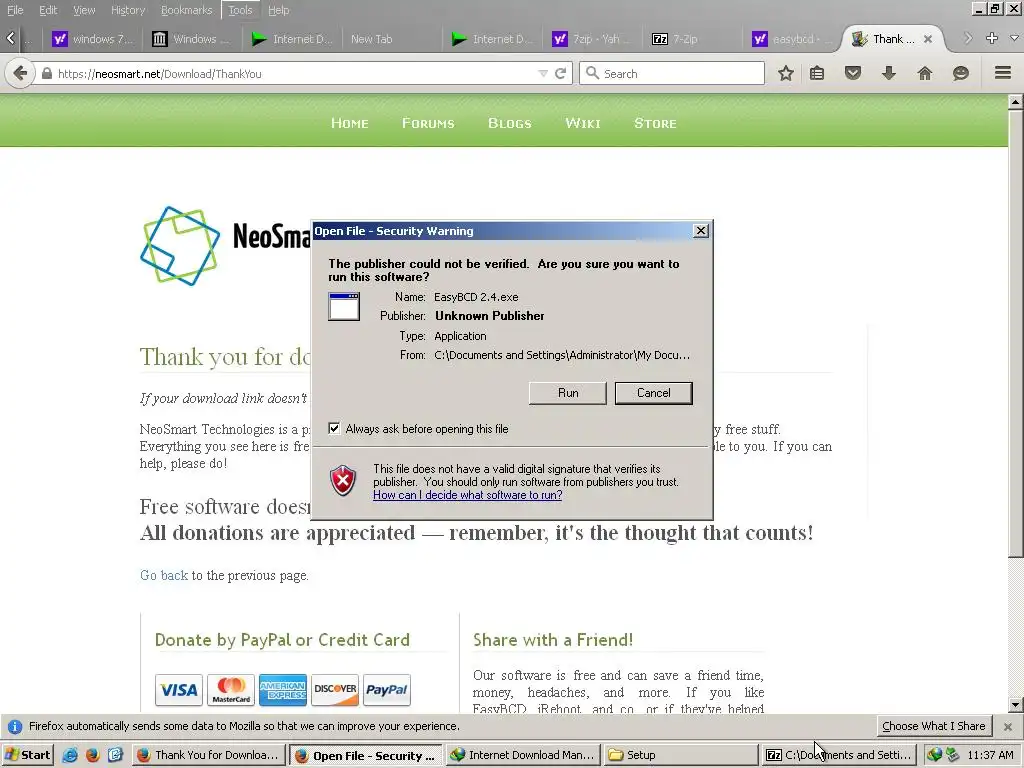Click the home toolbar icon
The image size is (1024, 768).
[x=924, y=73]
